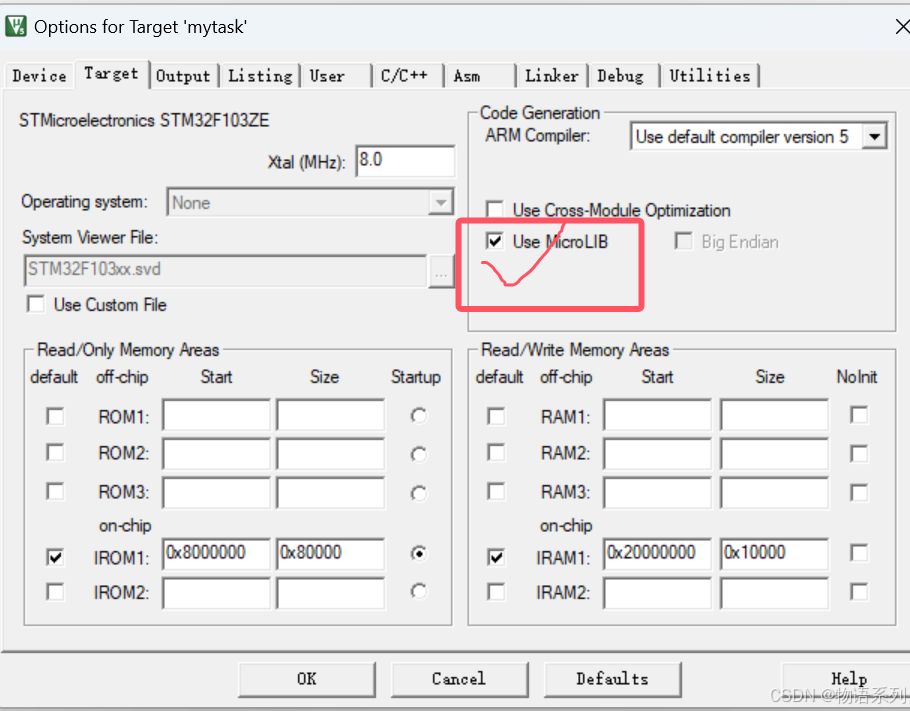Viewport: 910px width, 711px height.
Task: Select the ROM1 Startup radio button
Action: (x=418, y=416)
